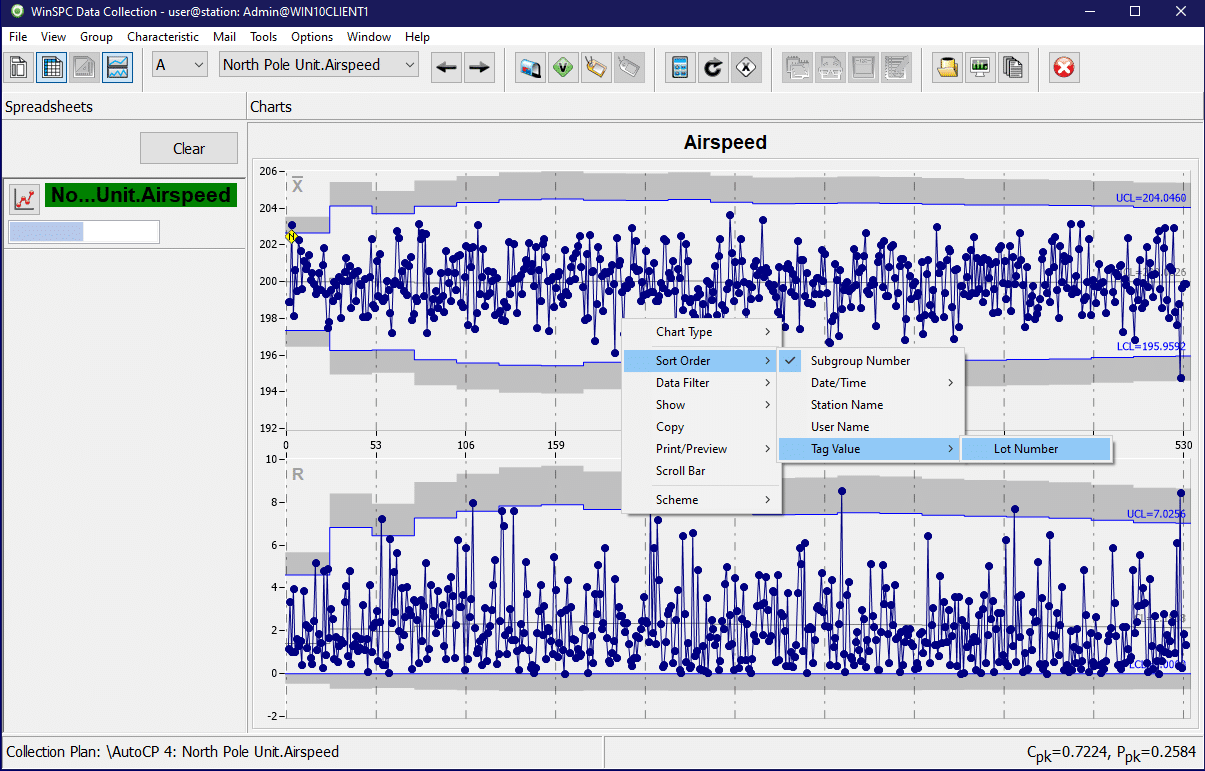Click the green diamond checkmark toolbar icon
Screen dimensions: 1205x771
pyautogui.click(x=564, y=67)
